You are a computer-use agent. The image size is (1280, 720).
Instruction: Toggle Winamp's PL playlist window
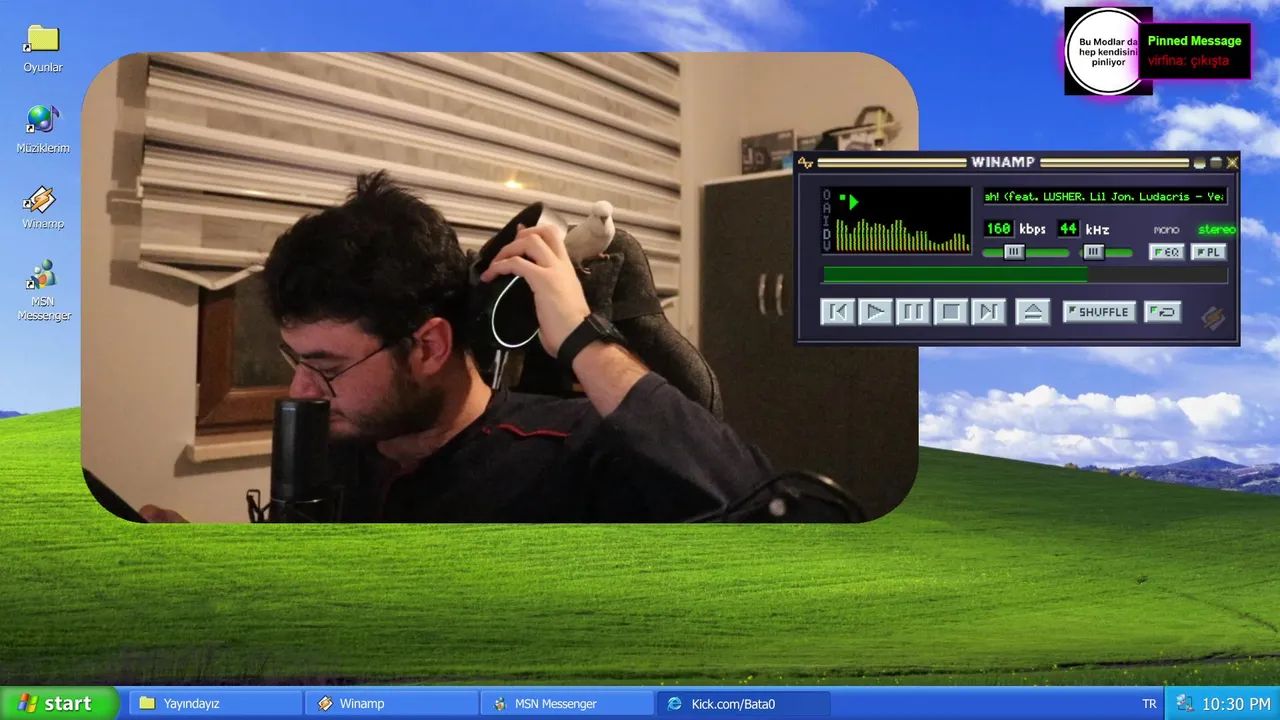click(1208, 252)
